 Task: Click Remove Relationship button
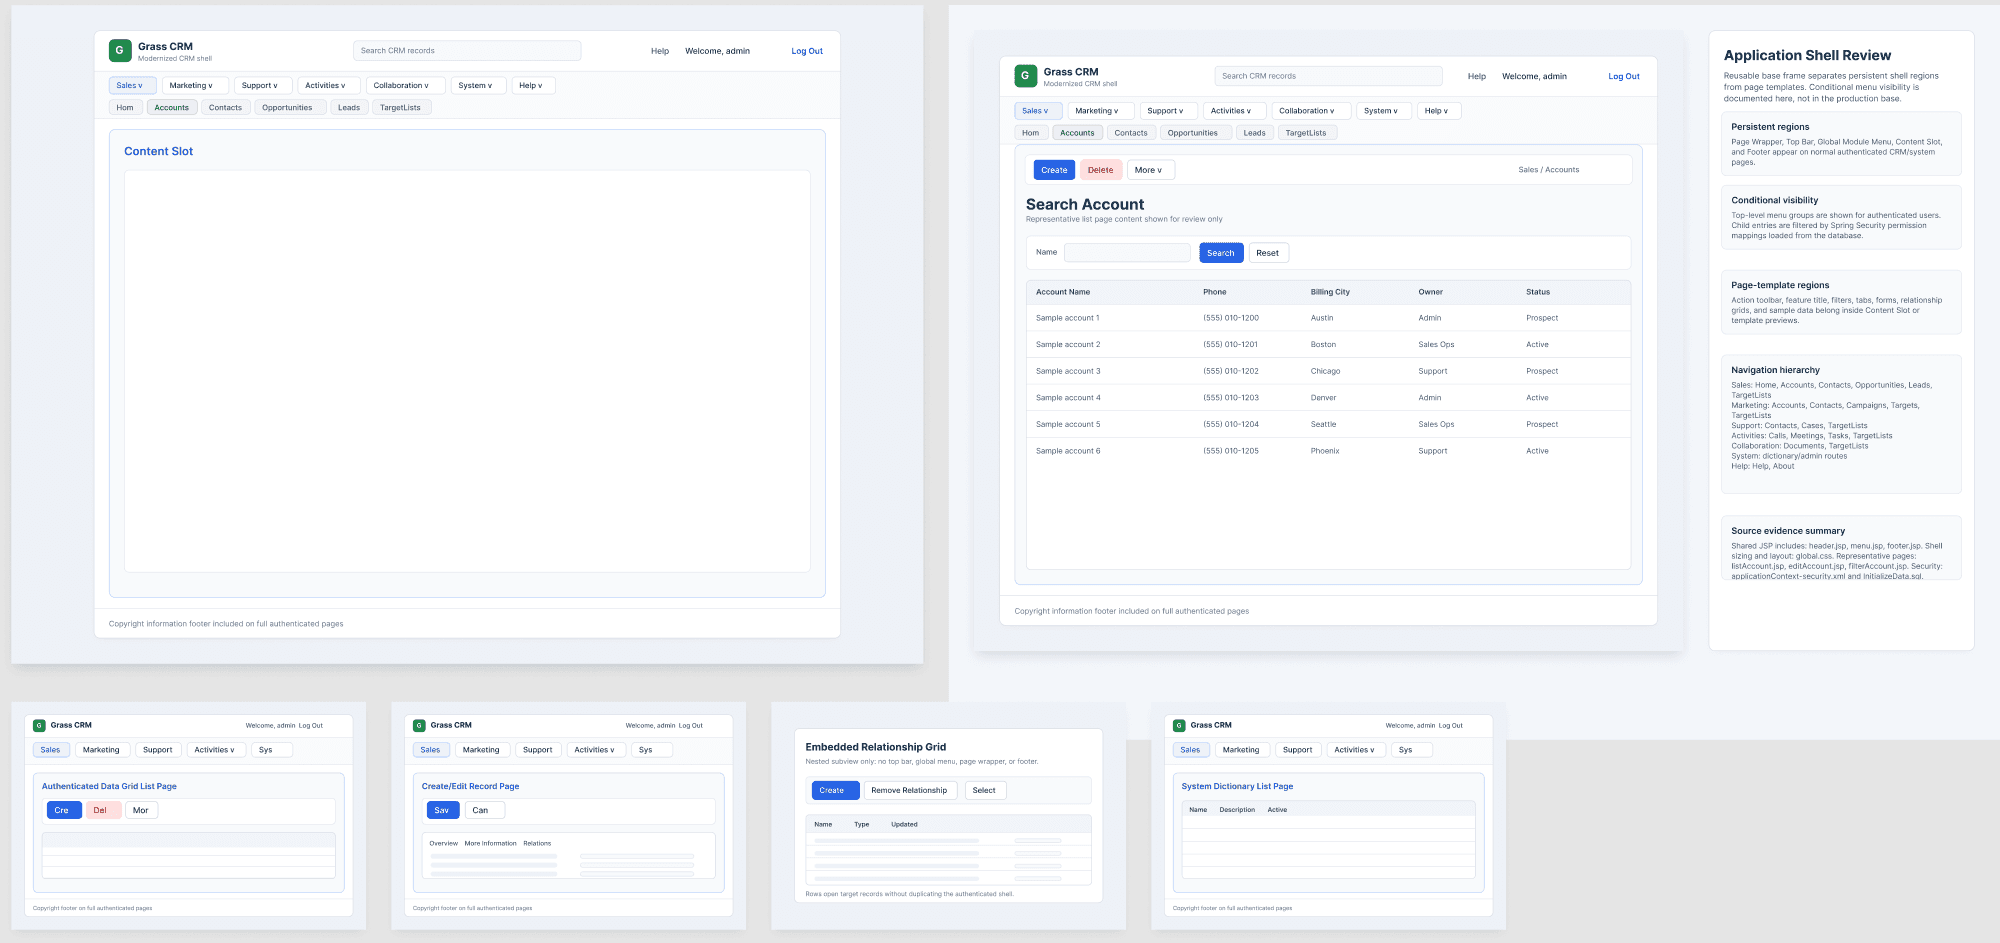(x=909, y=790)
